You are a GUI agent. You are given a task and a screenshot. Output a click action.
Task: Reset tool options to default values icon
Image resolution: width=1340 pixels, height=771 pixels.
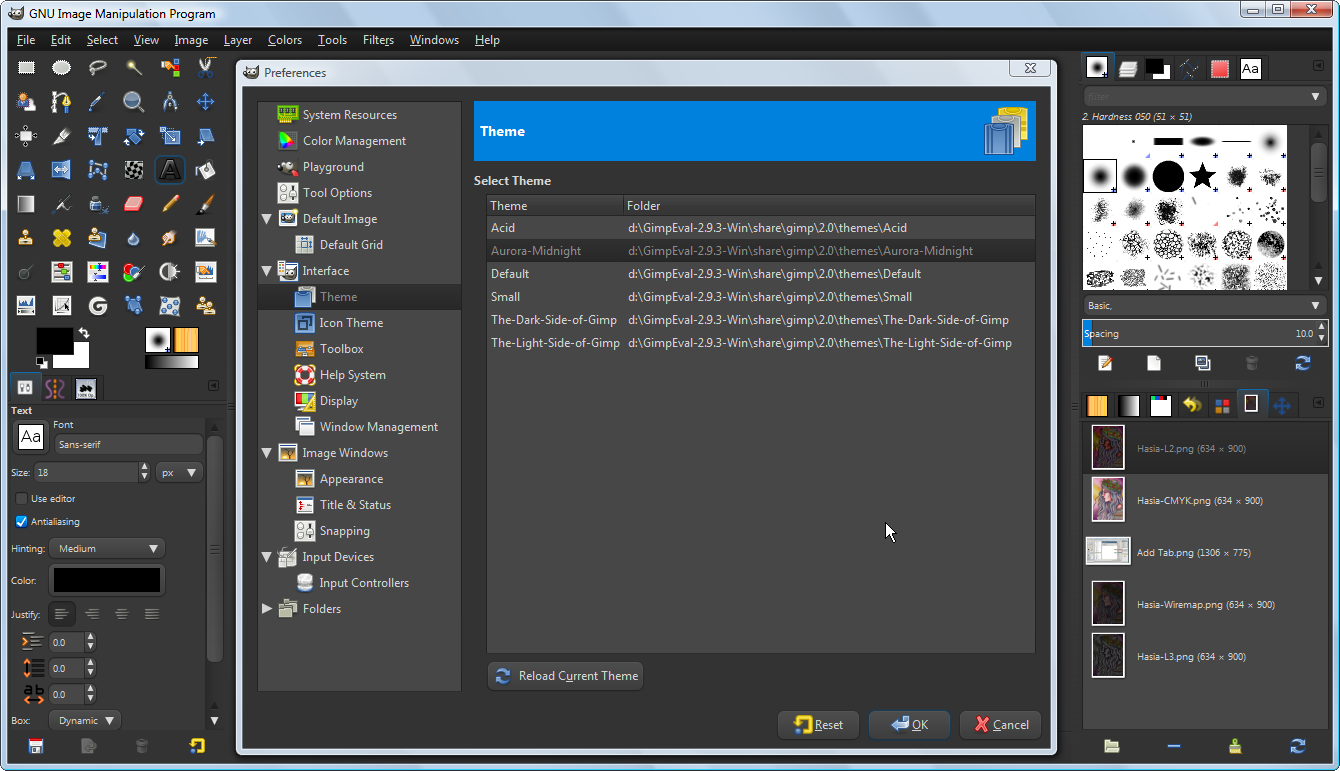point(197,745)
